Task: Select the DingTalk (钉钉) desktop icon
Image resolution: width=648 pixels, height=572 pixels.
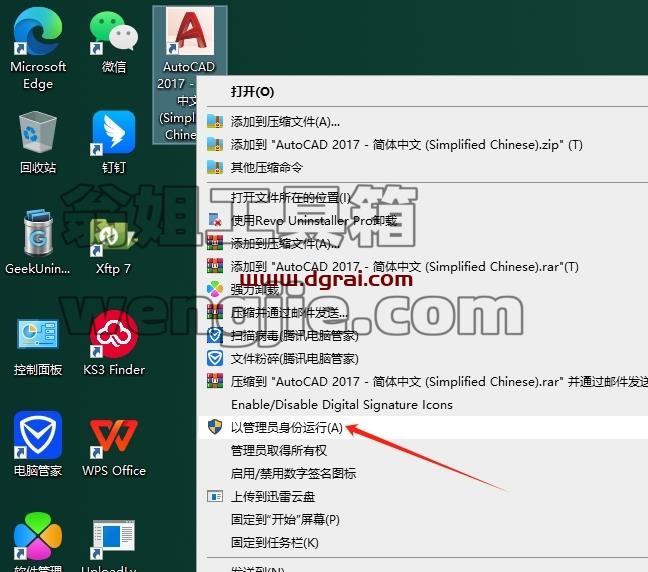Action: [114, 143]
